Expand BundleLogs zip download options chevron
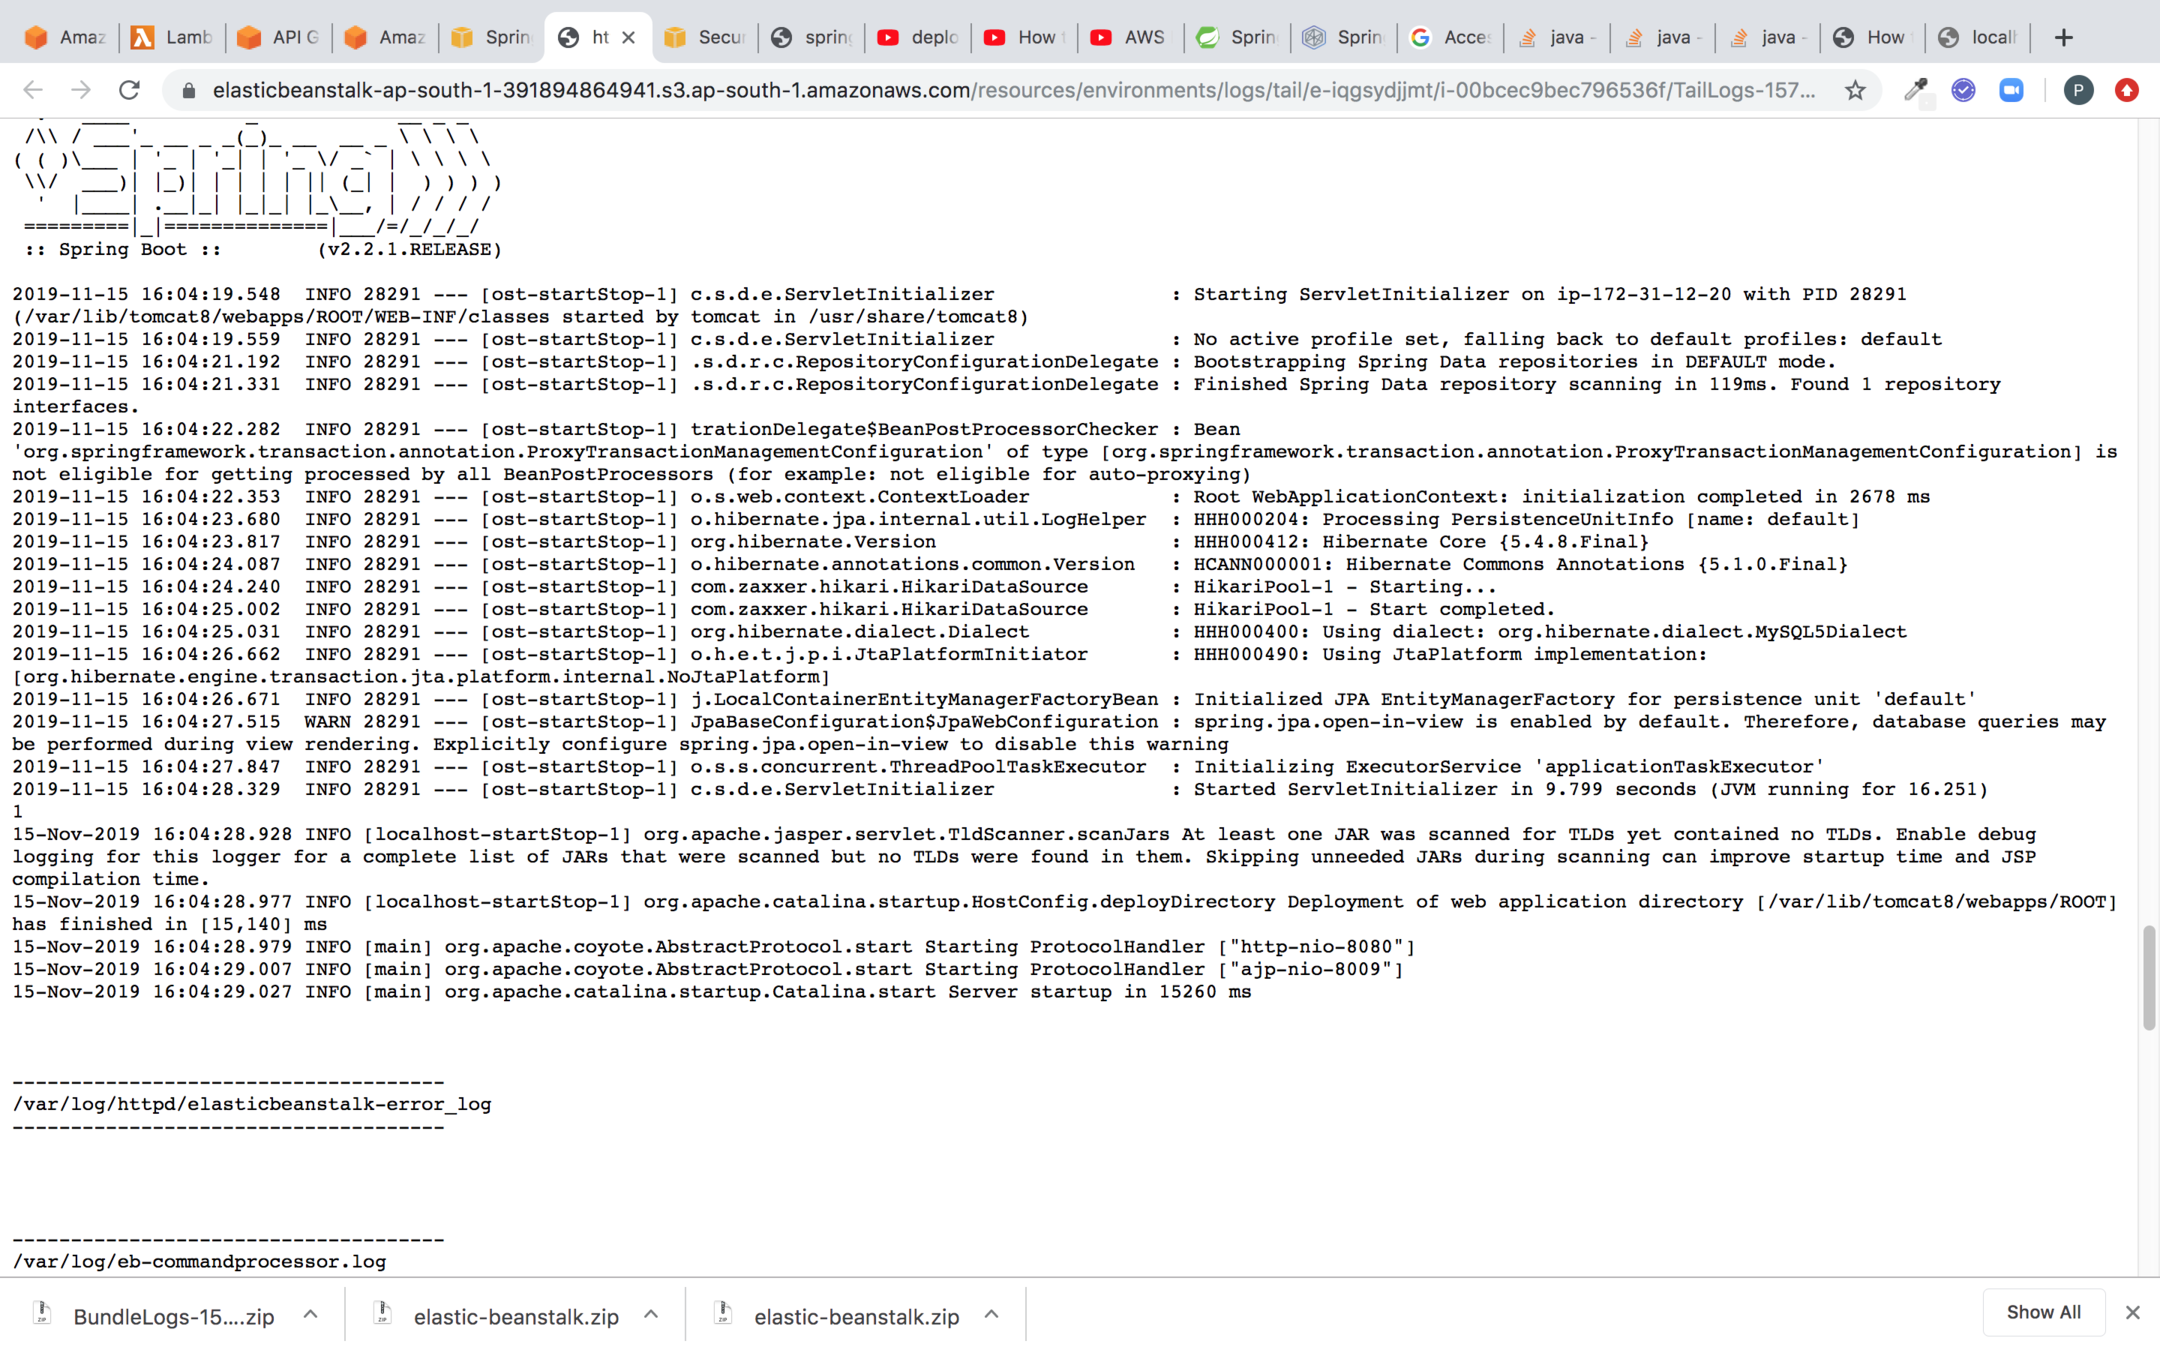This screenshot has width=2160, height=1350. [x=310, y=1315]
